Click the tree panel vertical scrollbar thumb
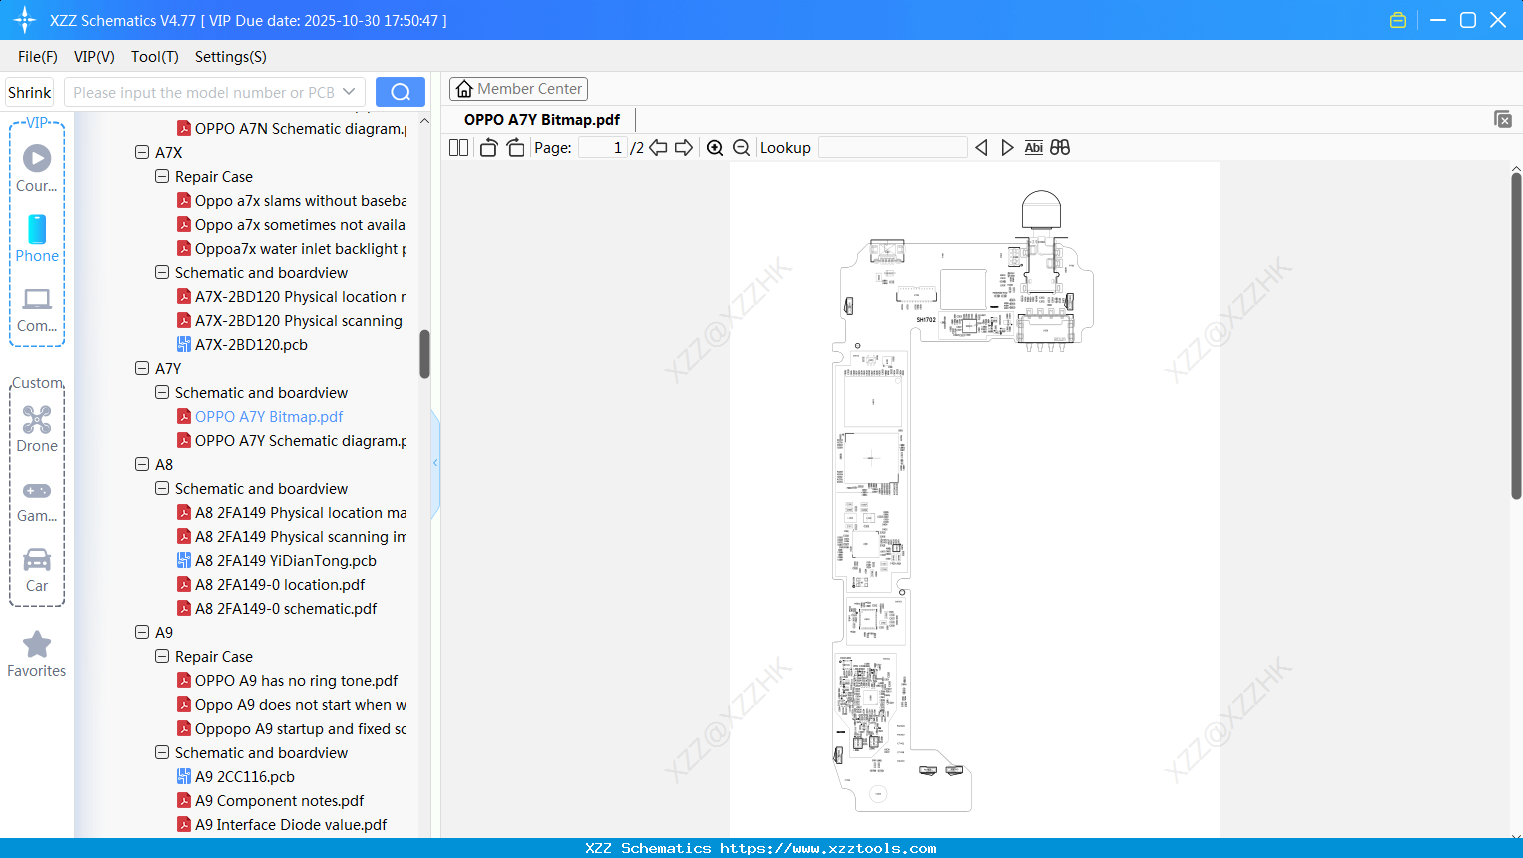1523x858 pixels. tap(424, 354)
